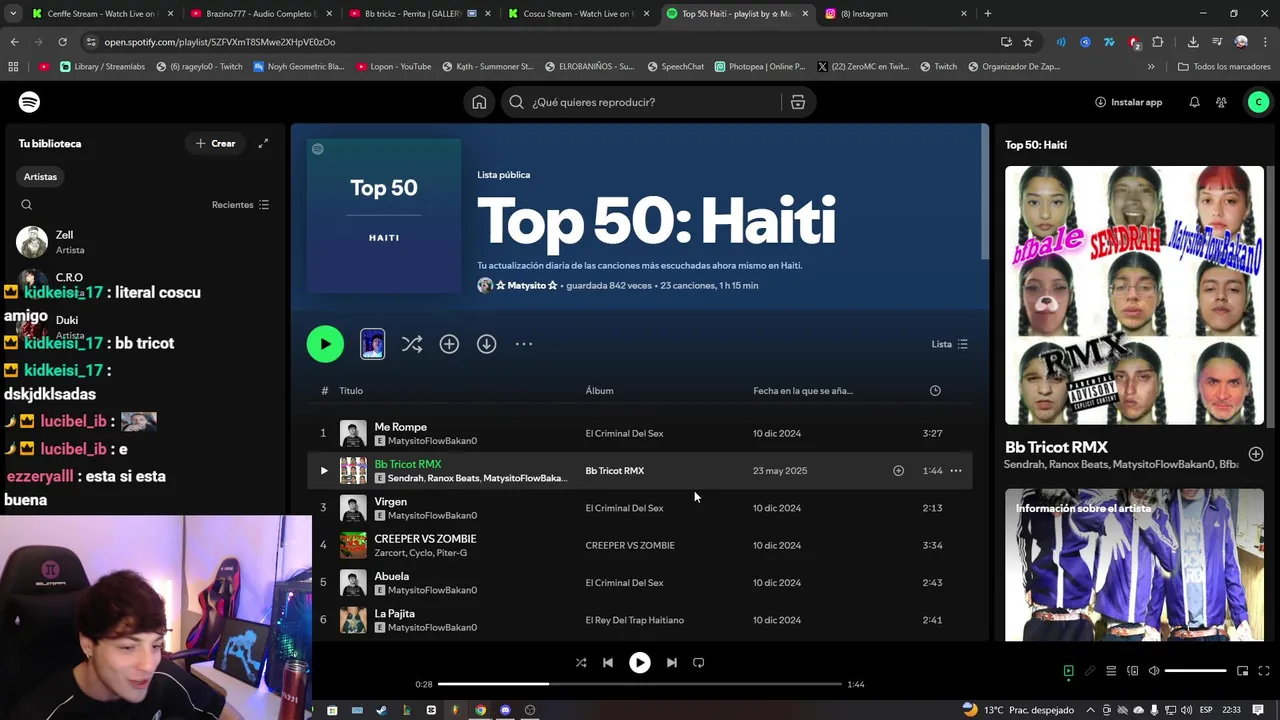Screen dimensions: 1280x720
Task: Open more options for the playlist
Action: tap(524, 344)
